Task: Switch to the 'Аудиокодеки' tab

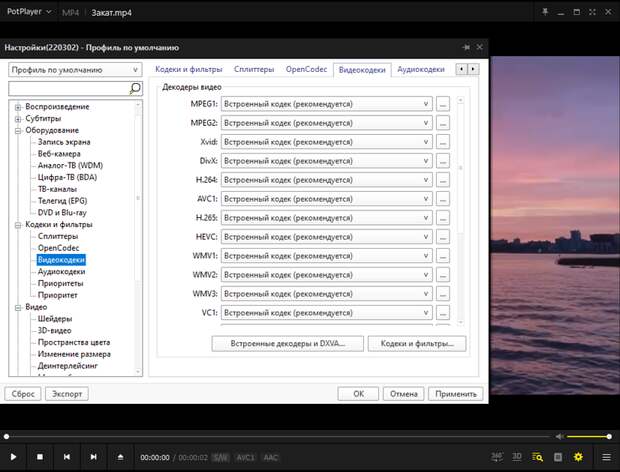Action: (420, 70)
